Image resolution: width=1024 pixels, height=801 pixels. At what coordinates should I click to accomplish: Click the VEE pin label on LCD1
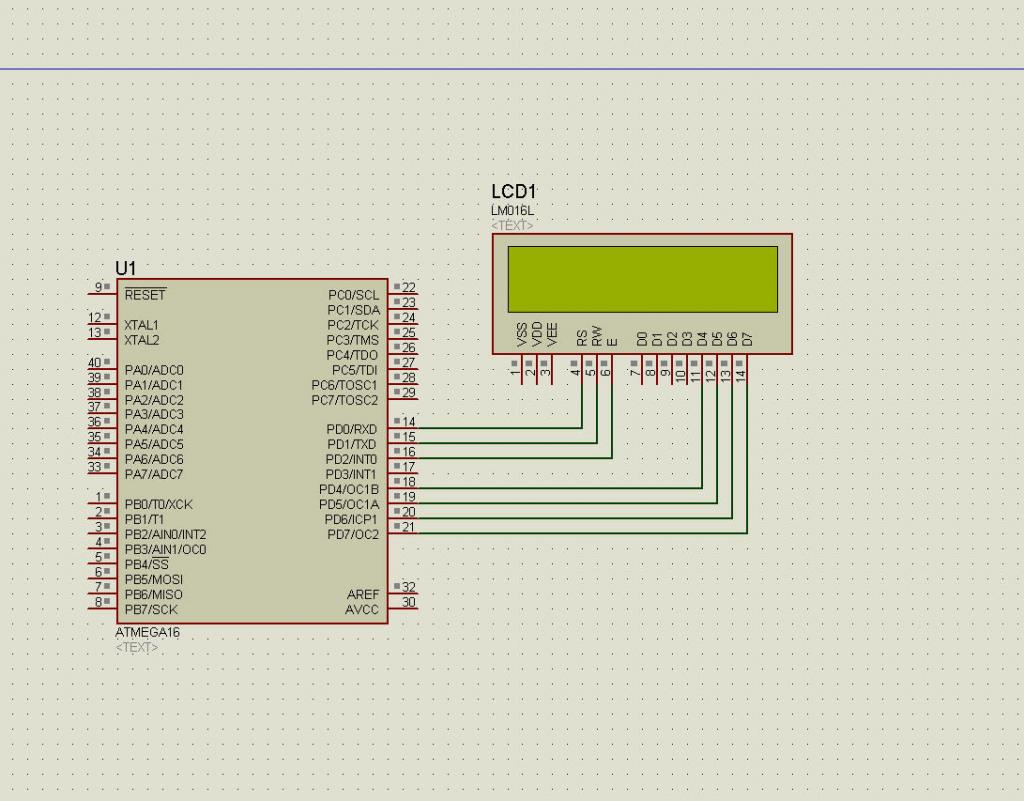[552, 335]
